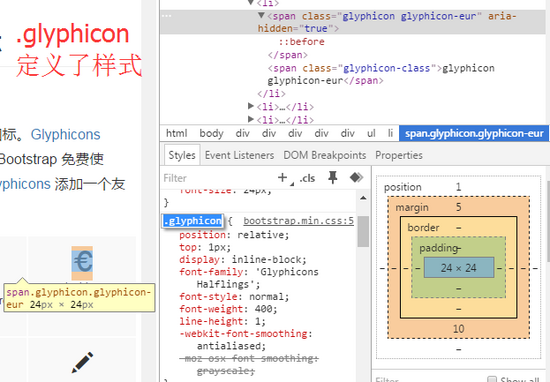Click the euro glyphicon on page

coord(83,261)
